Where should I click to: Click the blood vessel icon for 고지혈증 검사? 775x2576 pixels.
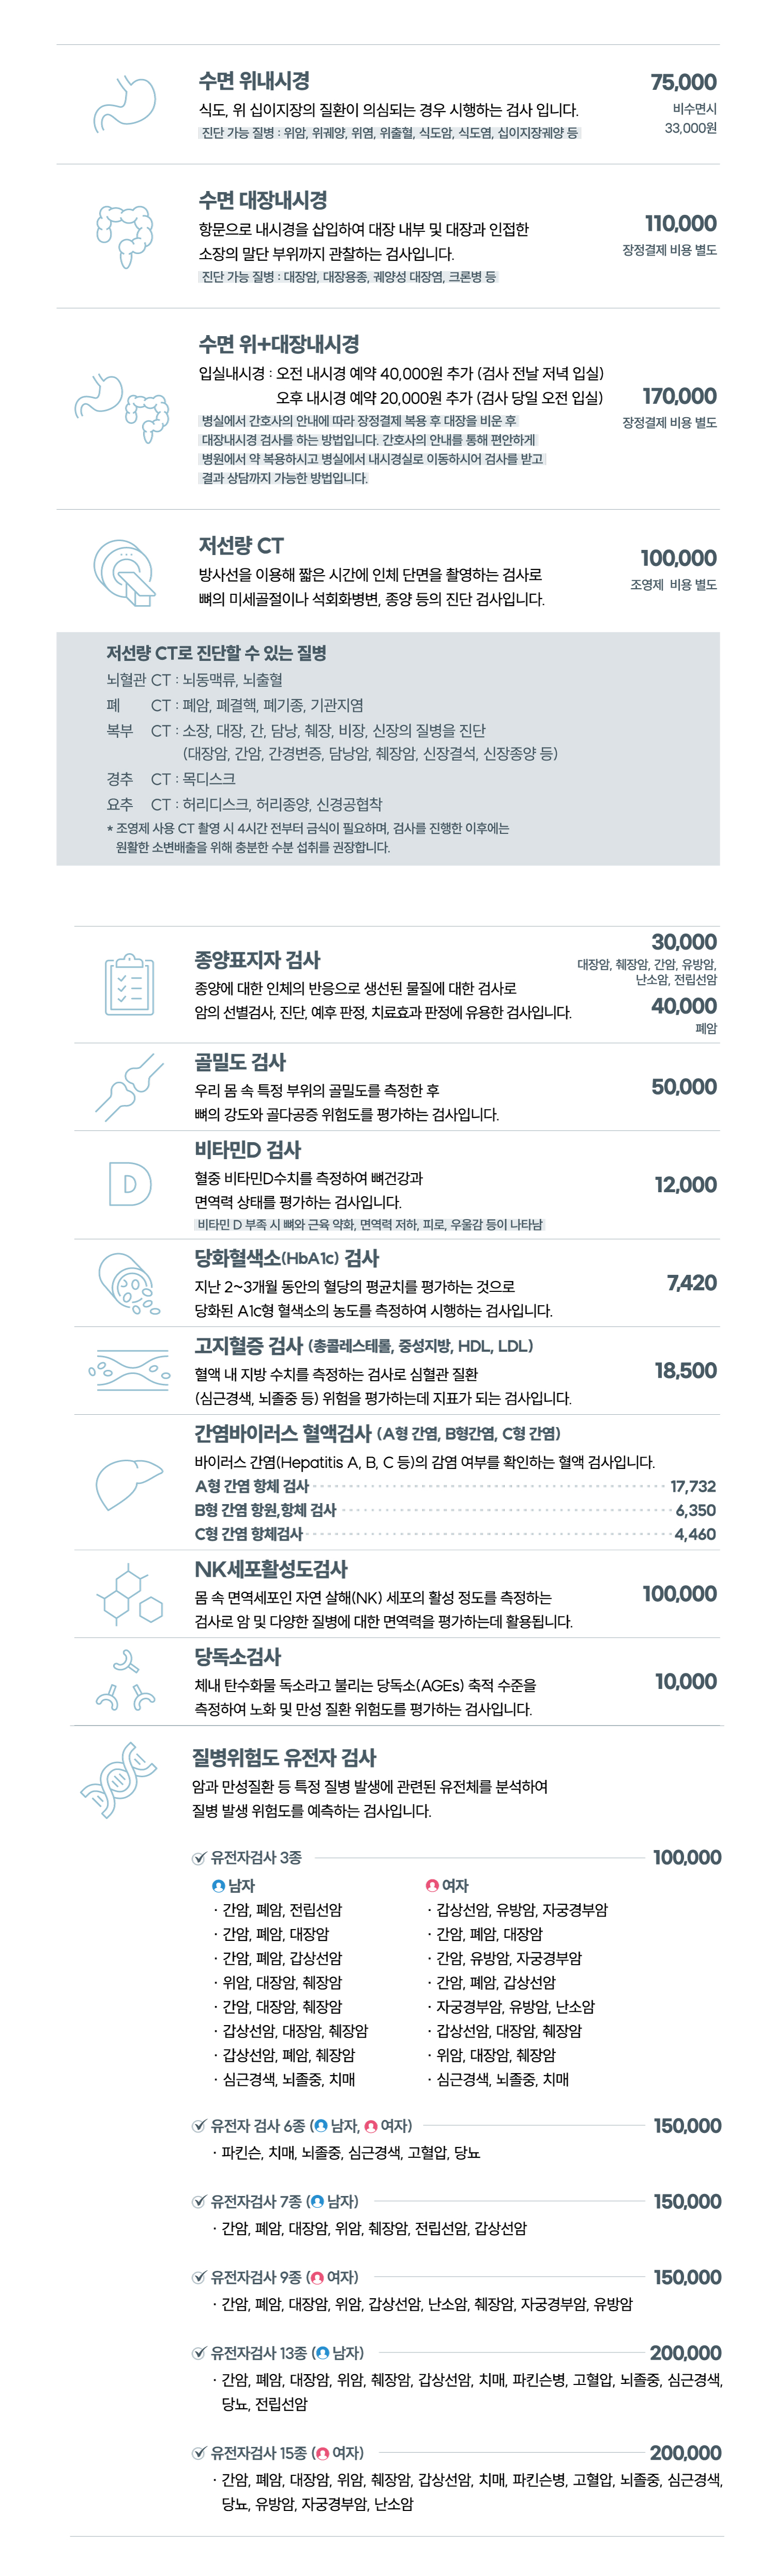pyautogui.click(x=129, y=1370)
